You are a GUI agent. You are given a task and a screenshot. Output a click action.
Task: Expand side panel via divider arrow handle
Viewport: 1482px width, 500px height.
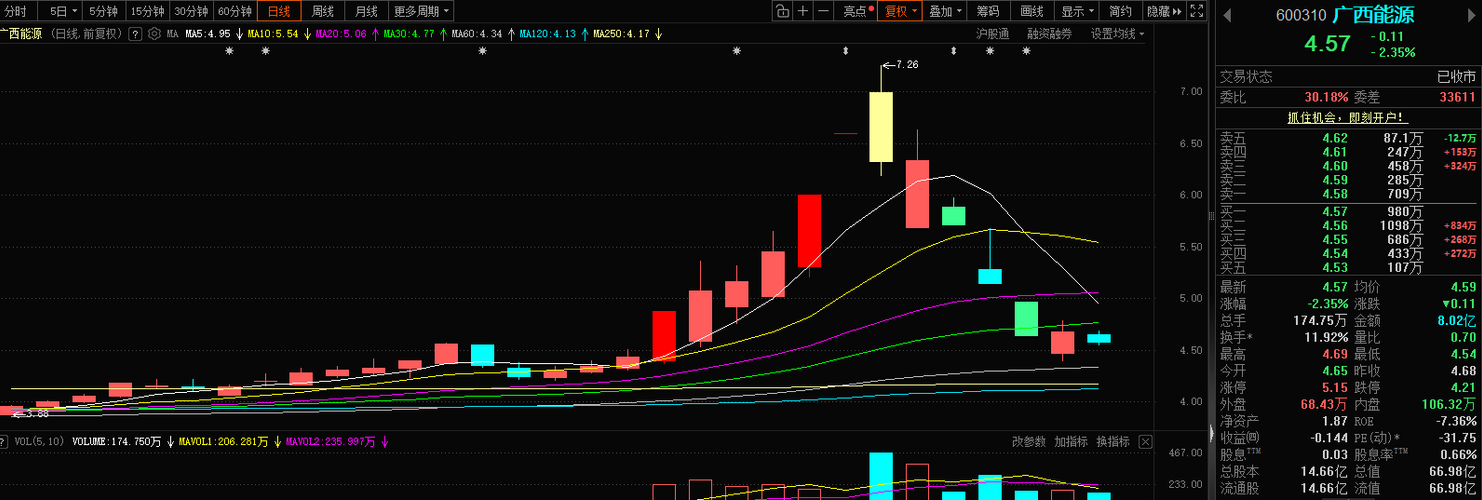[1212, 435]
